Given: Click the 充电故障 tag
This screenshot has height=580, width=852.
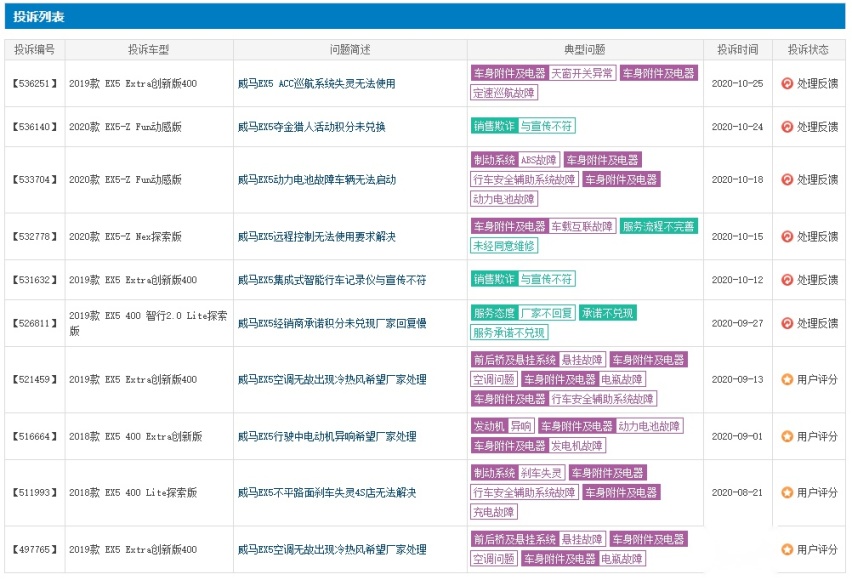Looking at the screenshot, I should [493, 512].
